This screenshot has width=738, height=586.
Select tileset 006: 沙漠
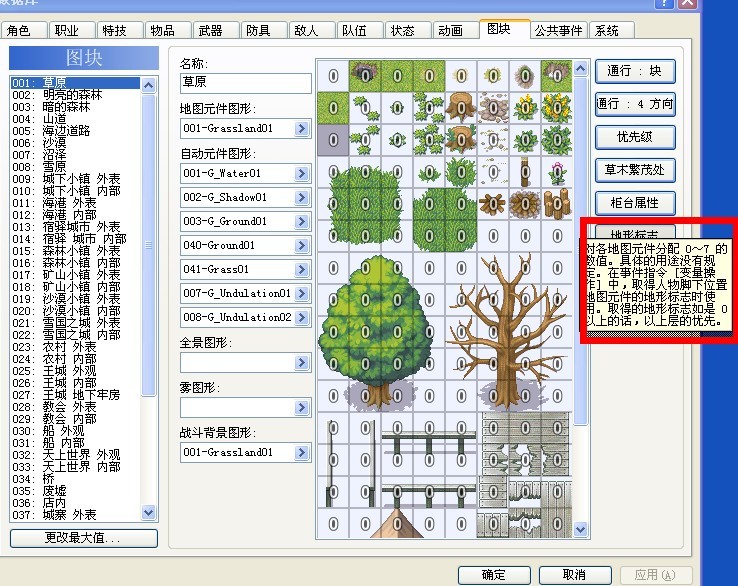pyautogui.click(x=75, y=143)
